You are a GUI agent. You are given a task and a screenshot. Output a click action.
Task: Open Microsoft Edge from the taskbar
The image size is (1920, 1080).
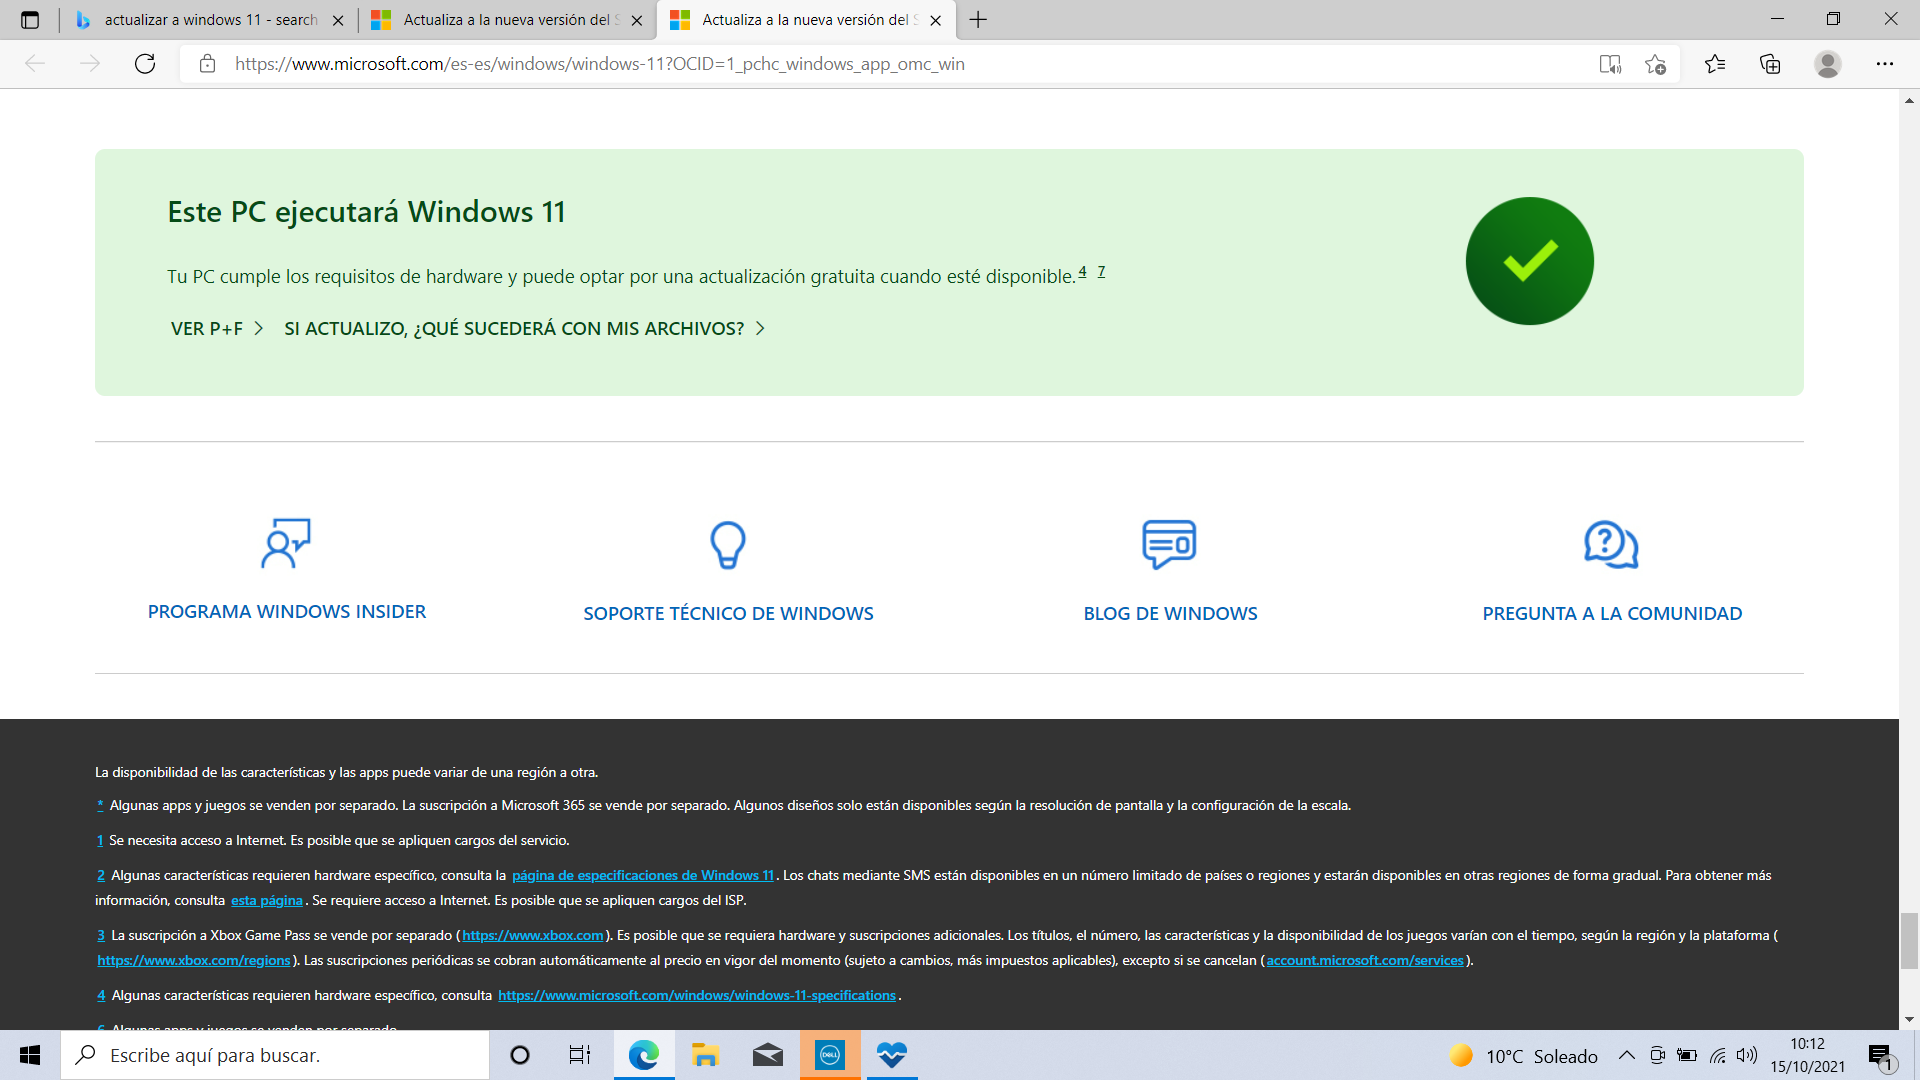tap(644, 1055)
